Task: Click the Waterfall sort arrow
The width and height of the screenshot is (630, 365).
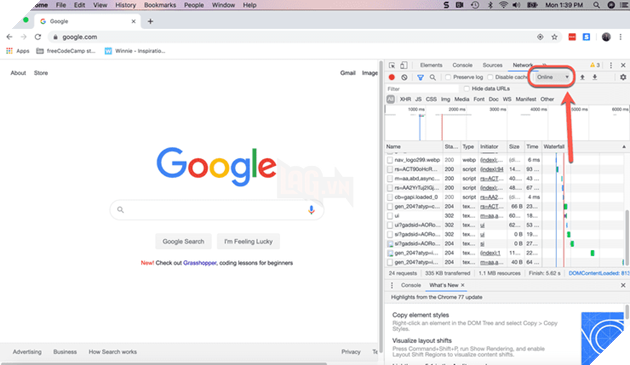Action: click(x=624, y=147)
